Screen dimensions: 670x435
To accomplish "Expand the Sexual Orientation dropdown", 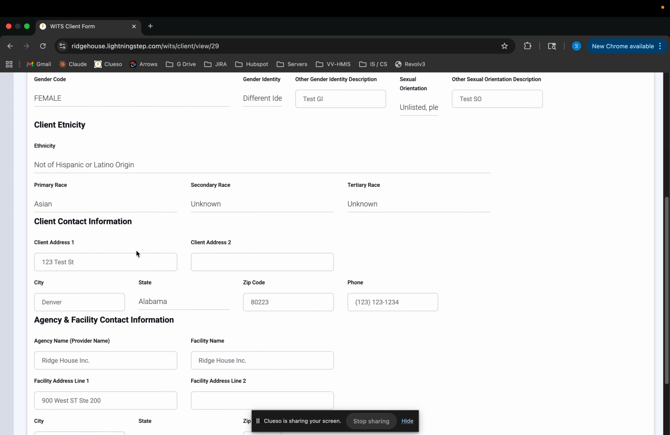I will (x=418, y=107).
